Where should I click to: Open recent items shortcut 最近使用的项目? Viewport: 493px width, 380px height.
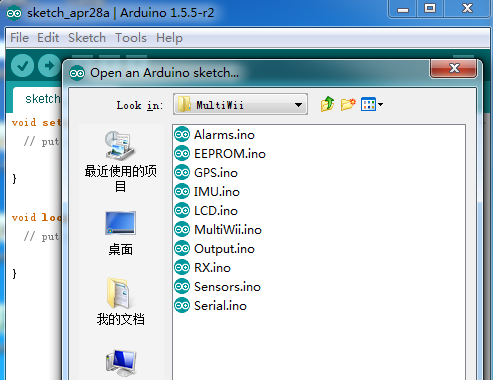coord(120,162)
